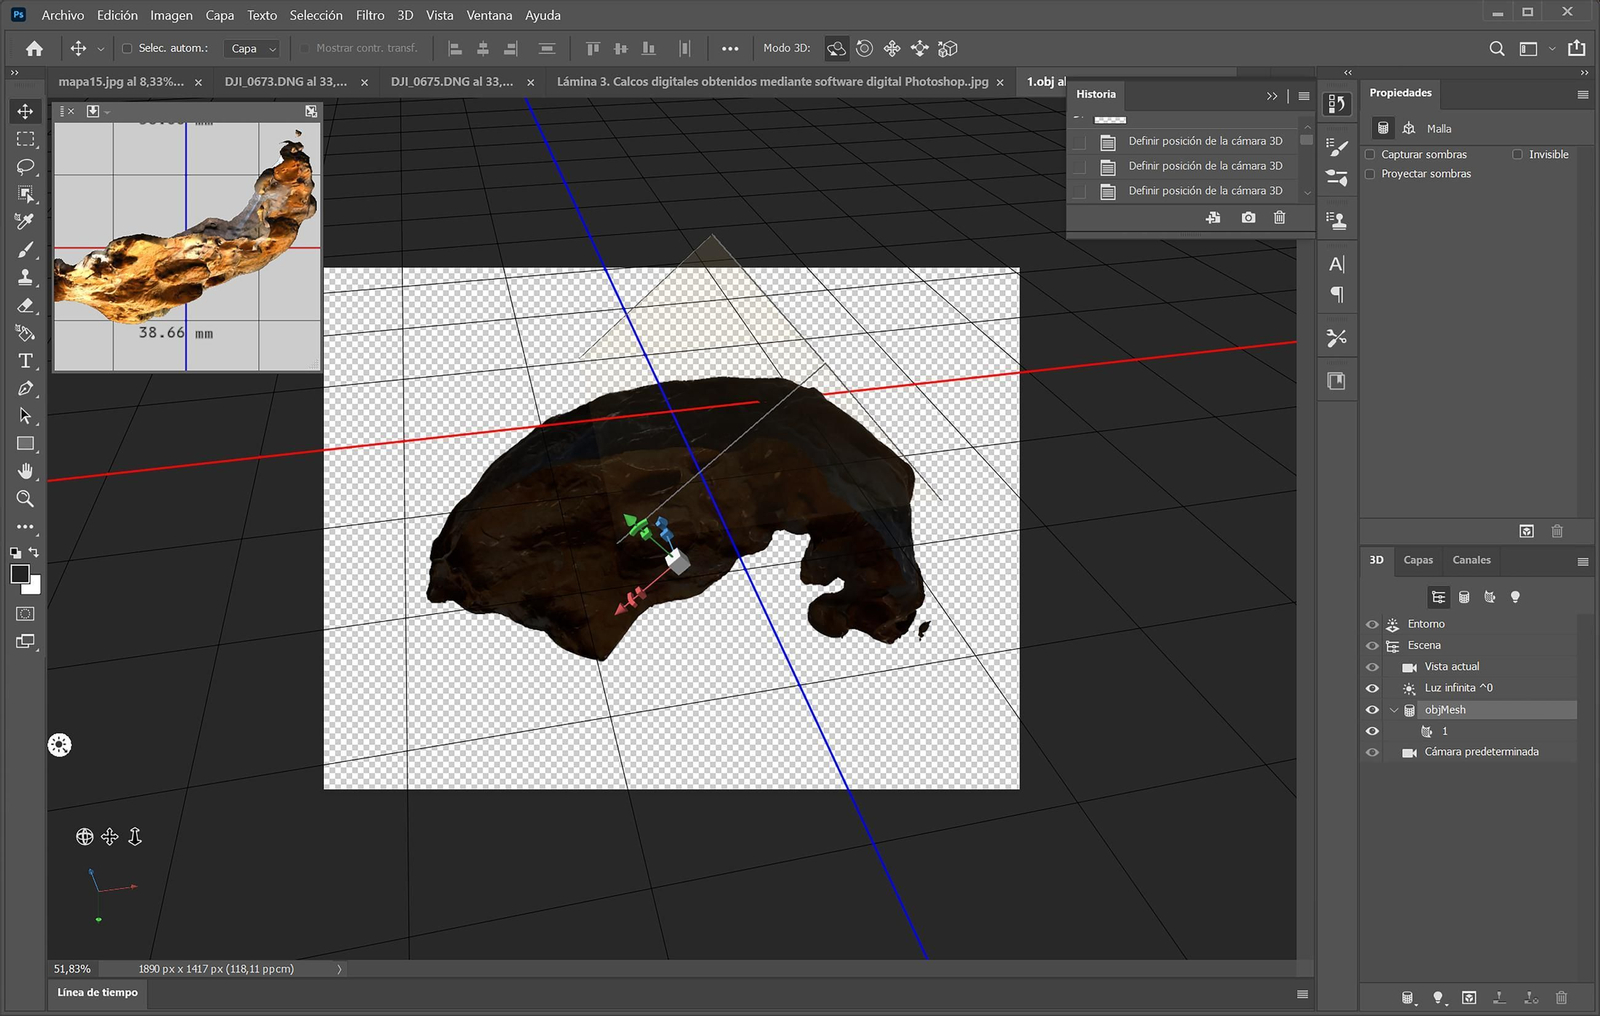
Task: Expand Historia panel with double chevron
Action: coord(1272,96)
